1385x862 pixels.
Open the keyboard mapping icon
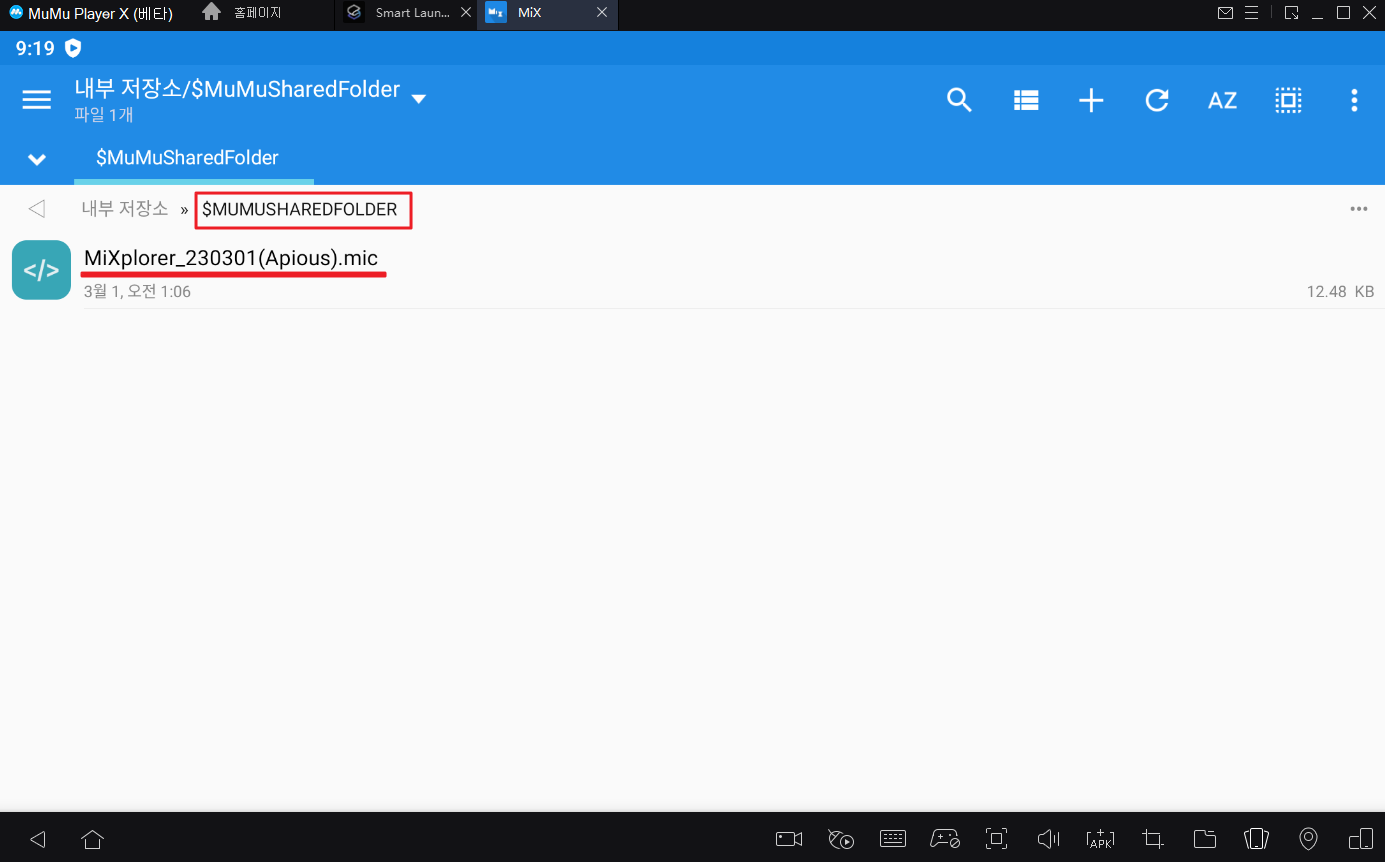click(893, 838)
